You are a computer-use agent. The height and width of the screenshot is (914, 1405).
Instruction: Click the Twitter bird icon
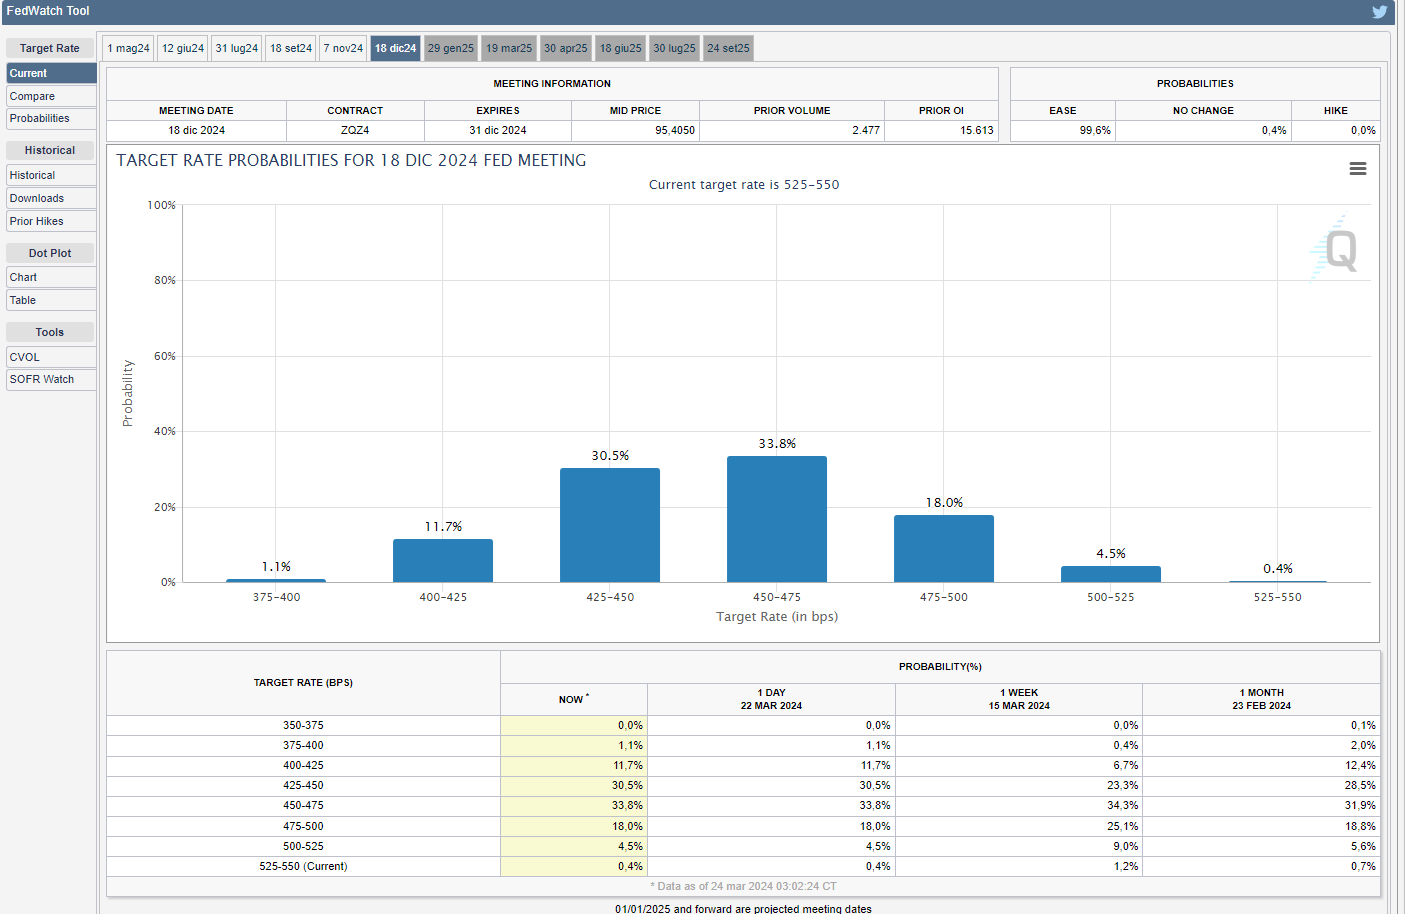click(x=1379, y=12)
